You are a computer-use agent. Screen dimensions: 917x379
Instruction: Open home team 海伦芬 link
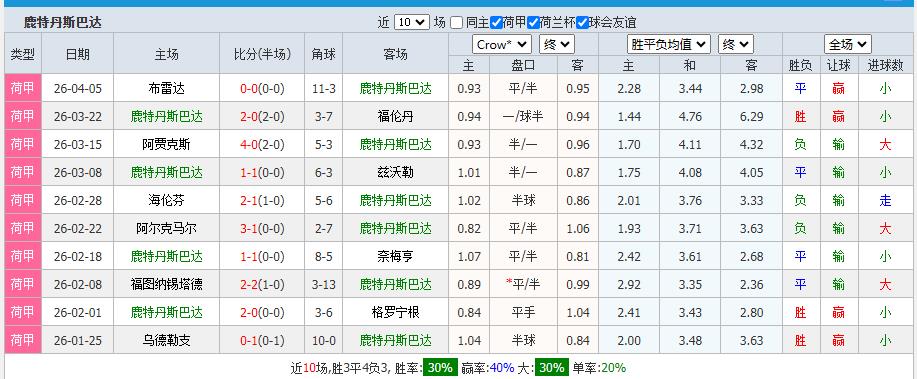click(167, 201)
